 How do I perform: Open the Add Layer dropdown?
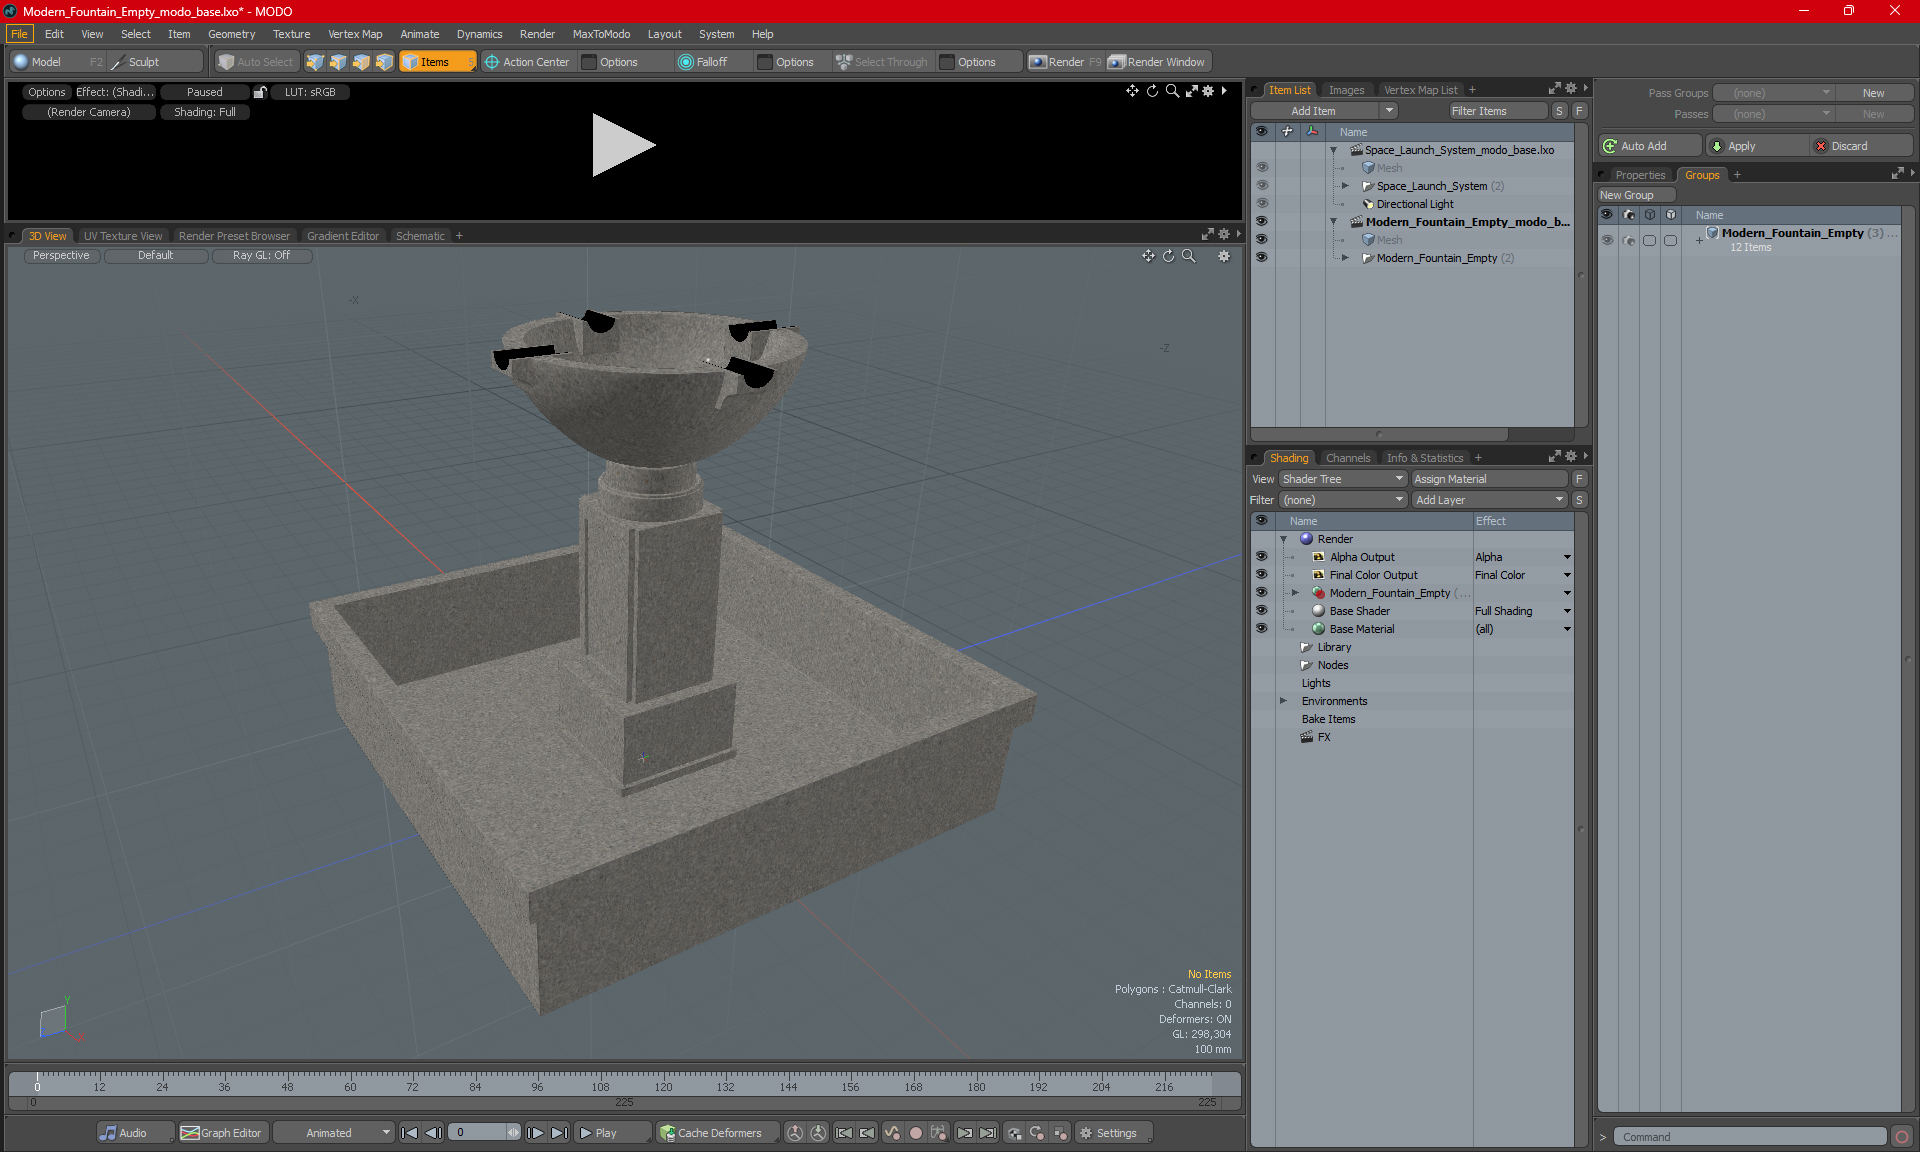click(x=1489, y=500)
